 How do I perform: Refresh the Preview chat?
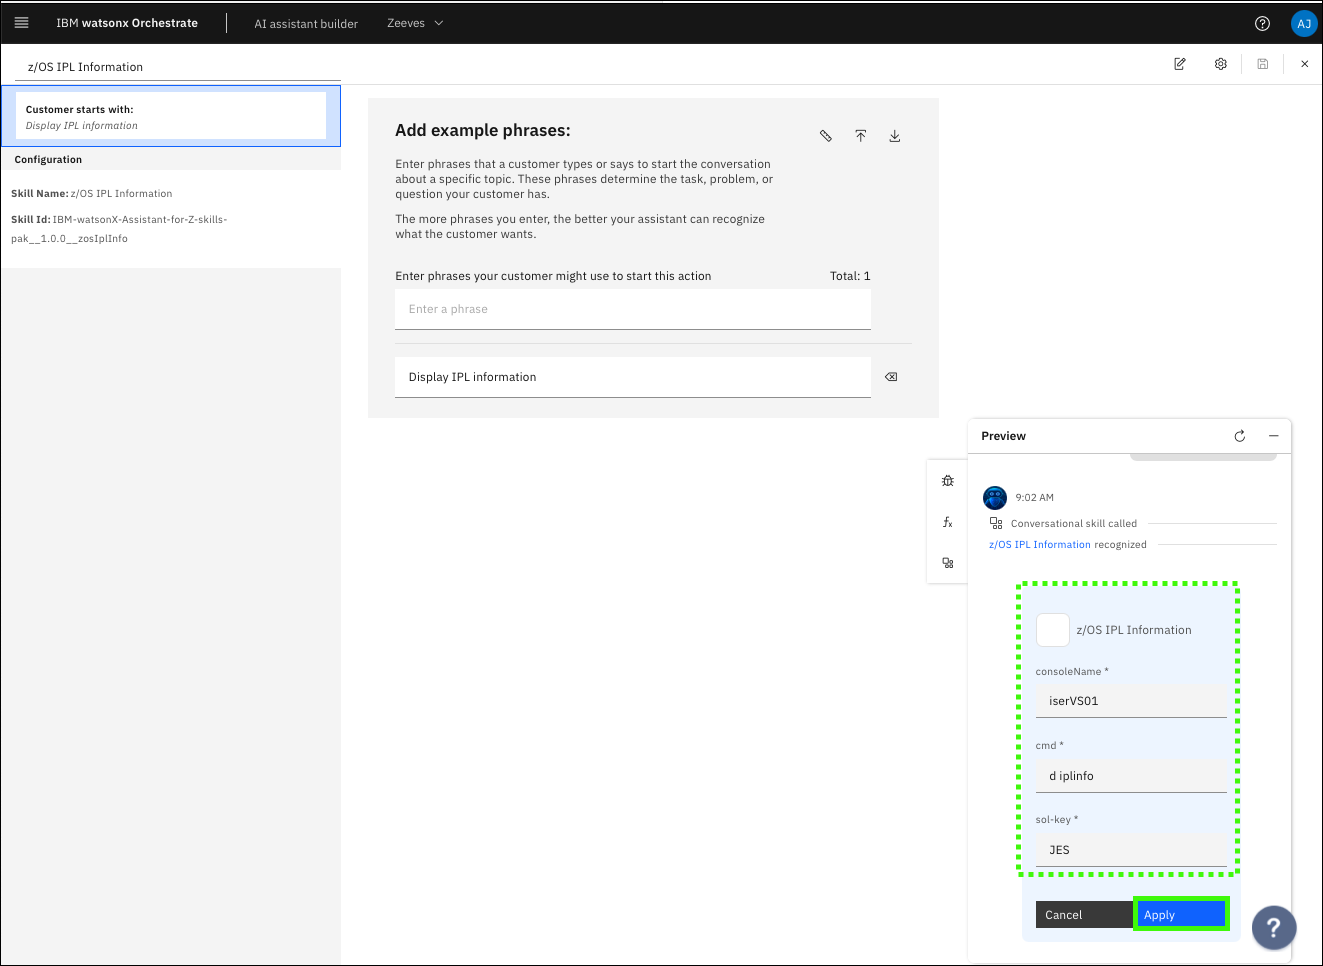pos(1240,436)
